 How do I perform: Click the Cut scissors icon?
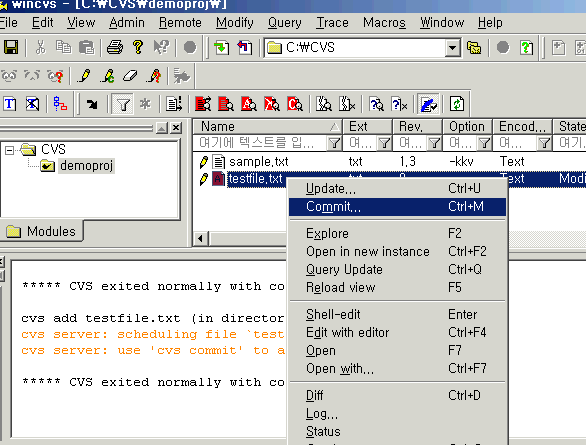[40, 48]
